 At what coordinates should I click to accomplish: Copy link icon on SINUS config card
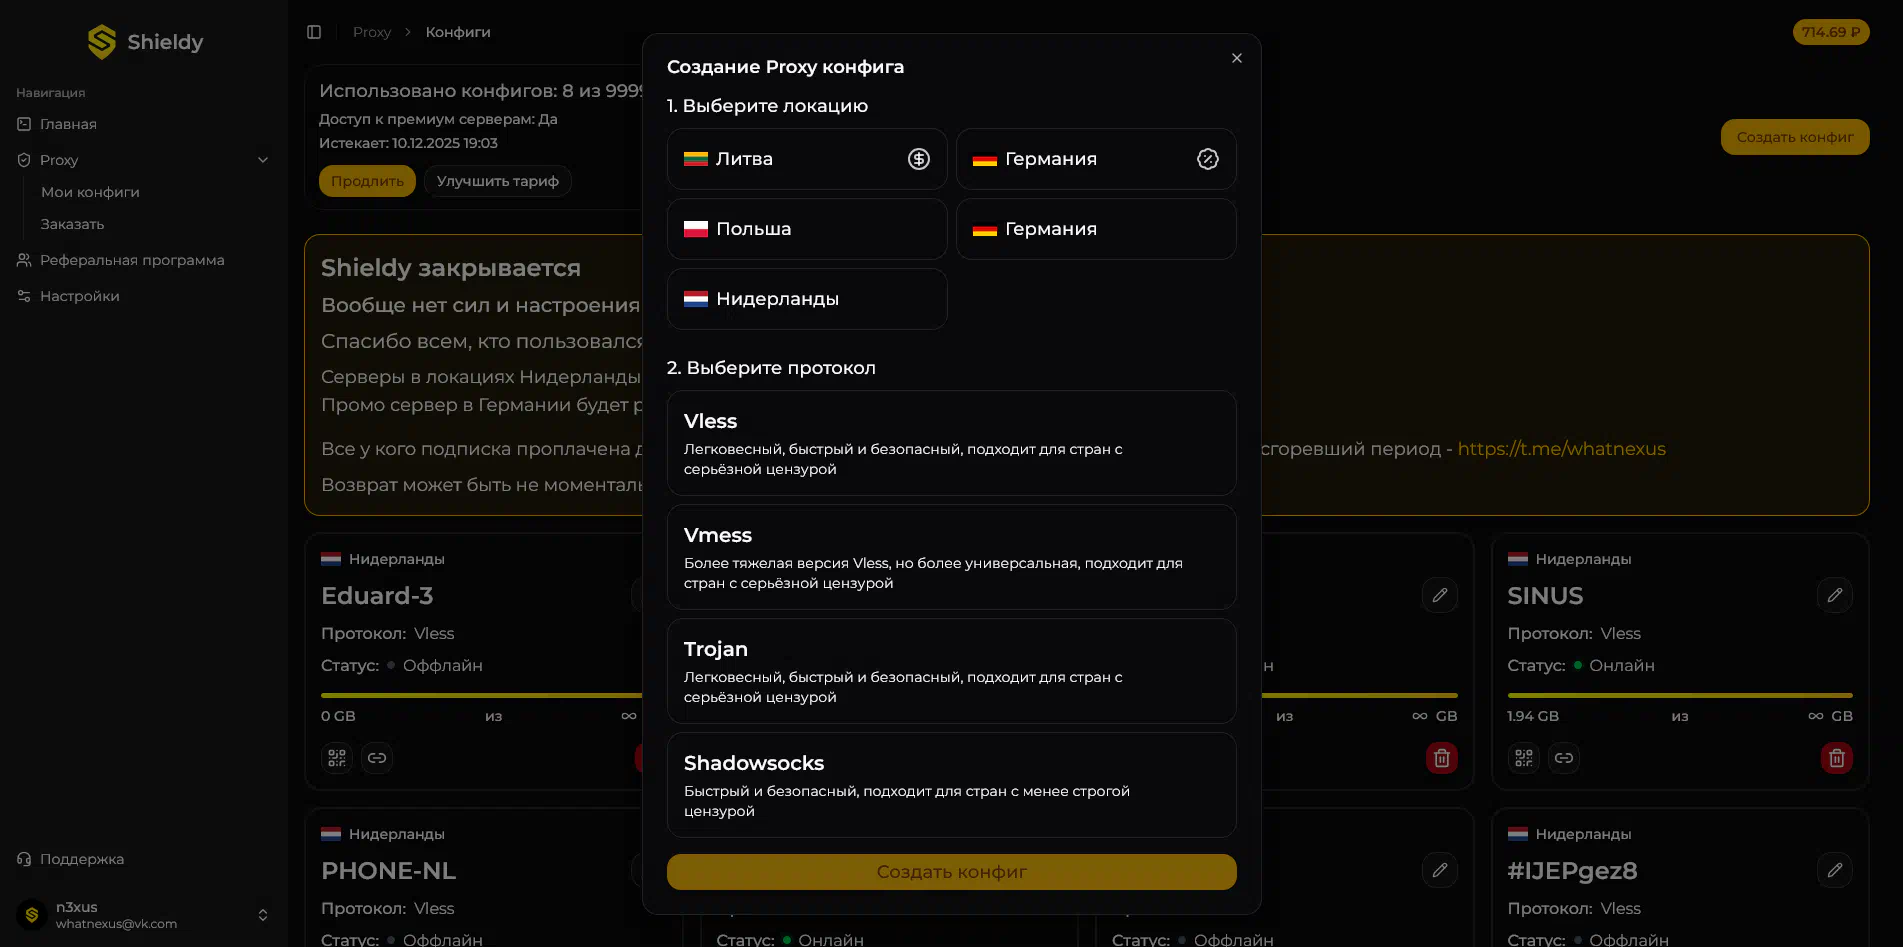pos(1564,758)
